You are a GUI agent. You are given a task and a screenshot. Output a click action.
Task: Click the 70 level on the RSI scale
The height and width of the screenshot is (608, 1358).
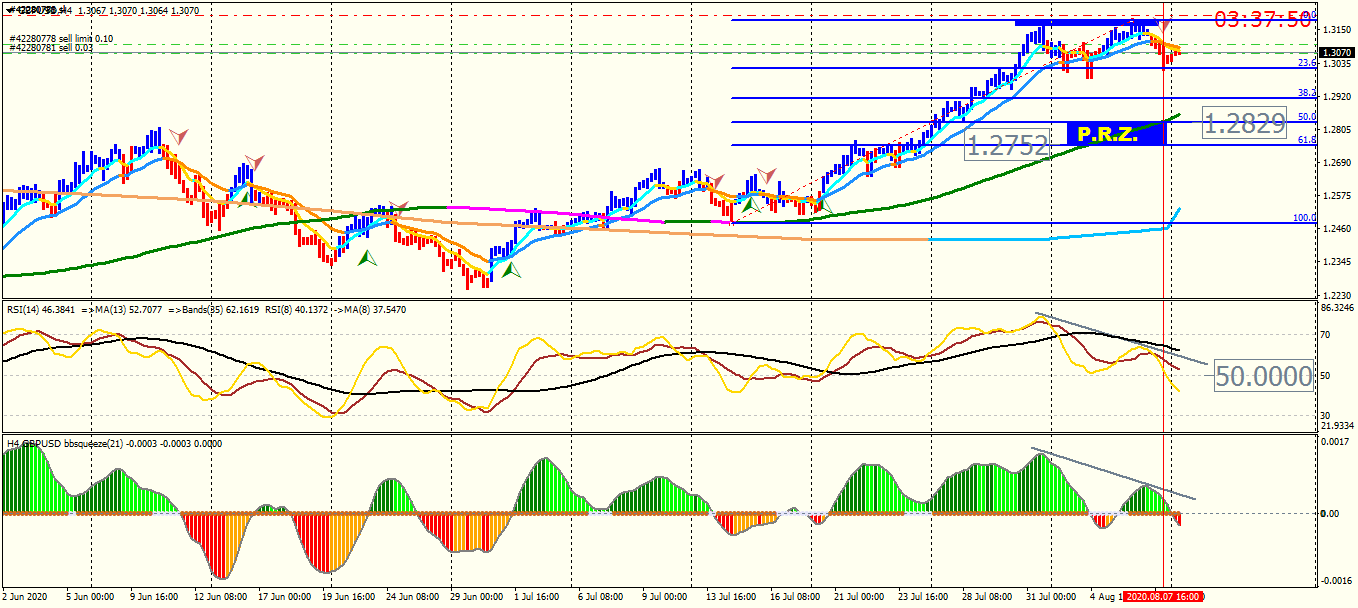click(1326, 336)
